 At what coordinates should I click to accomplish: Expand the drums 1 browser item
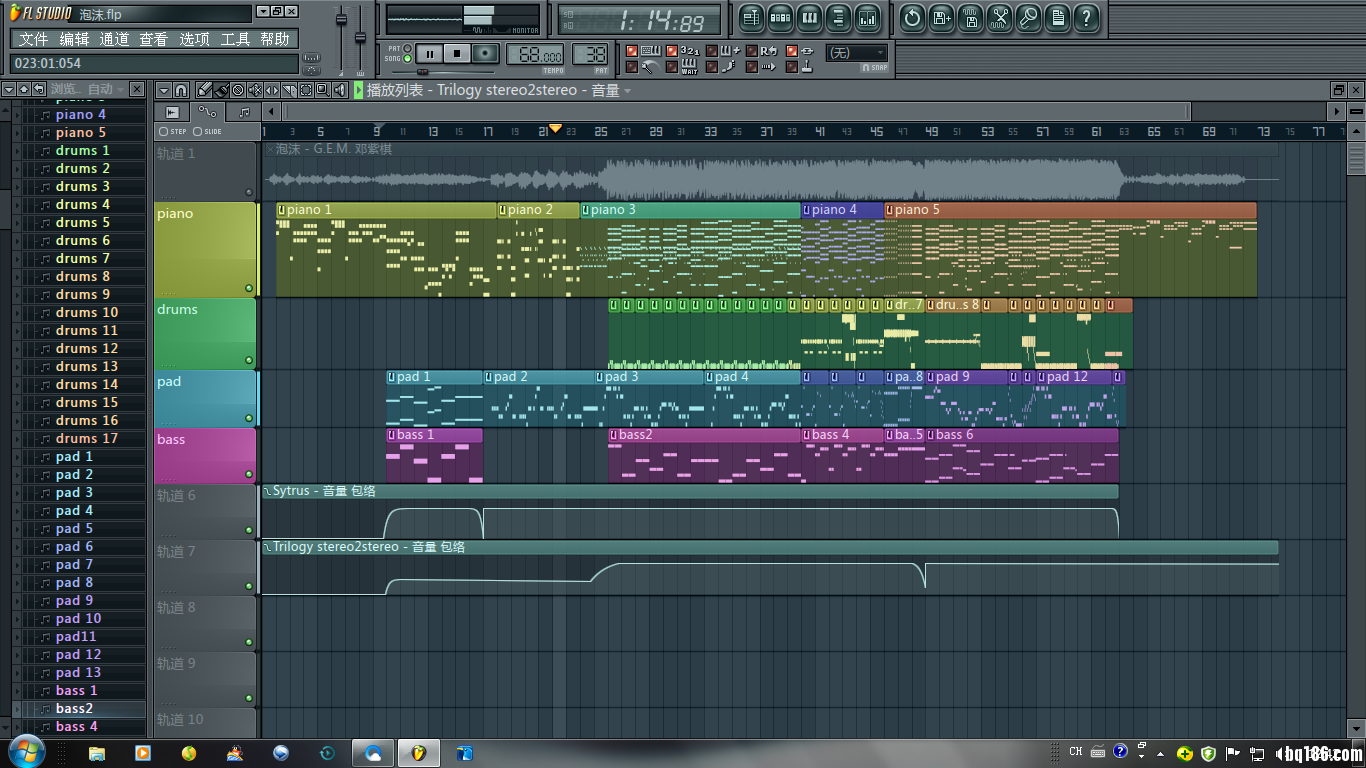coord(16,151)
